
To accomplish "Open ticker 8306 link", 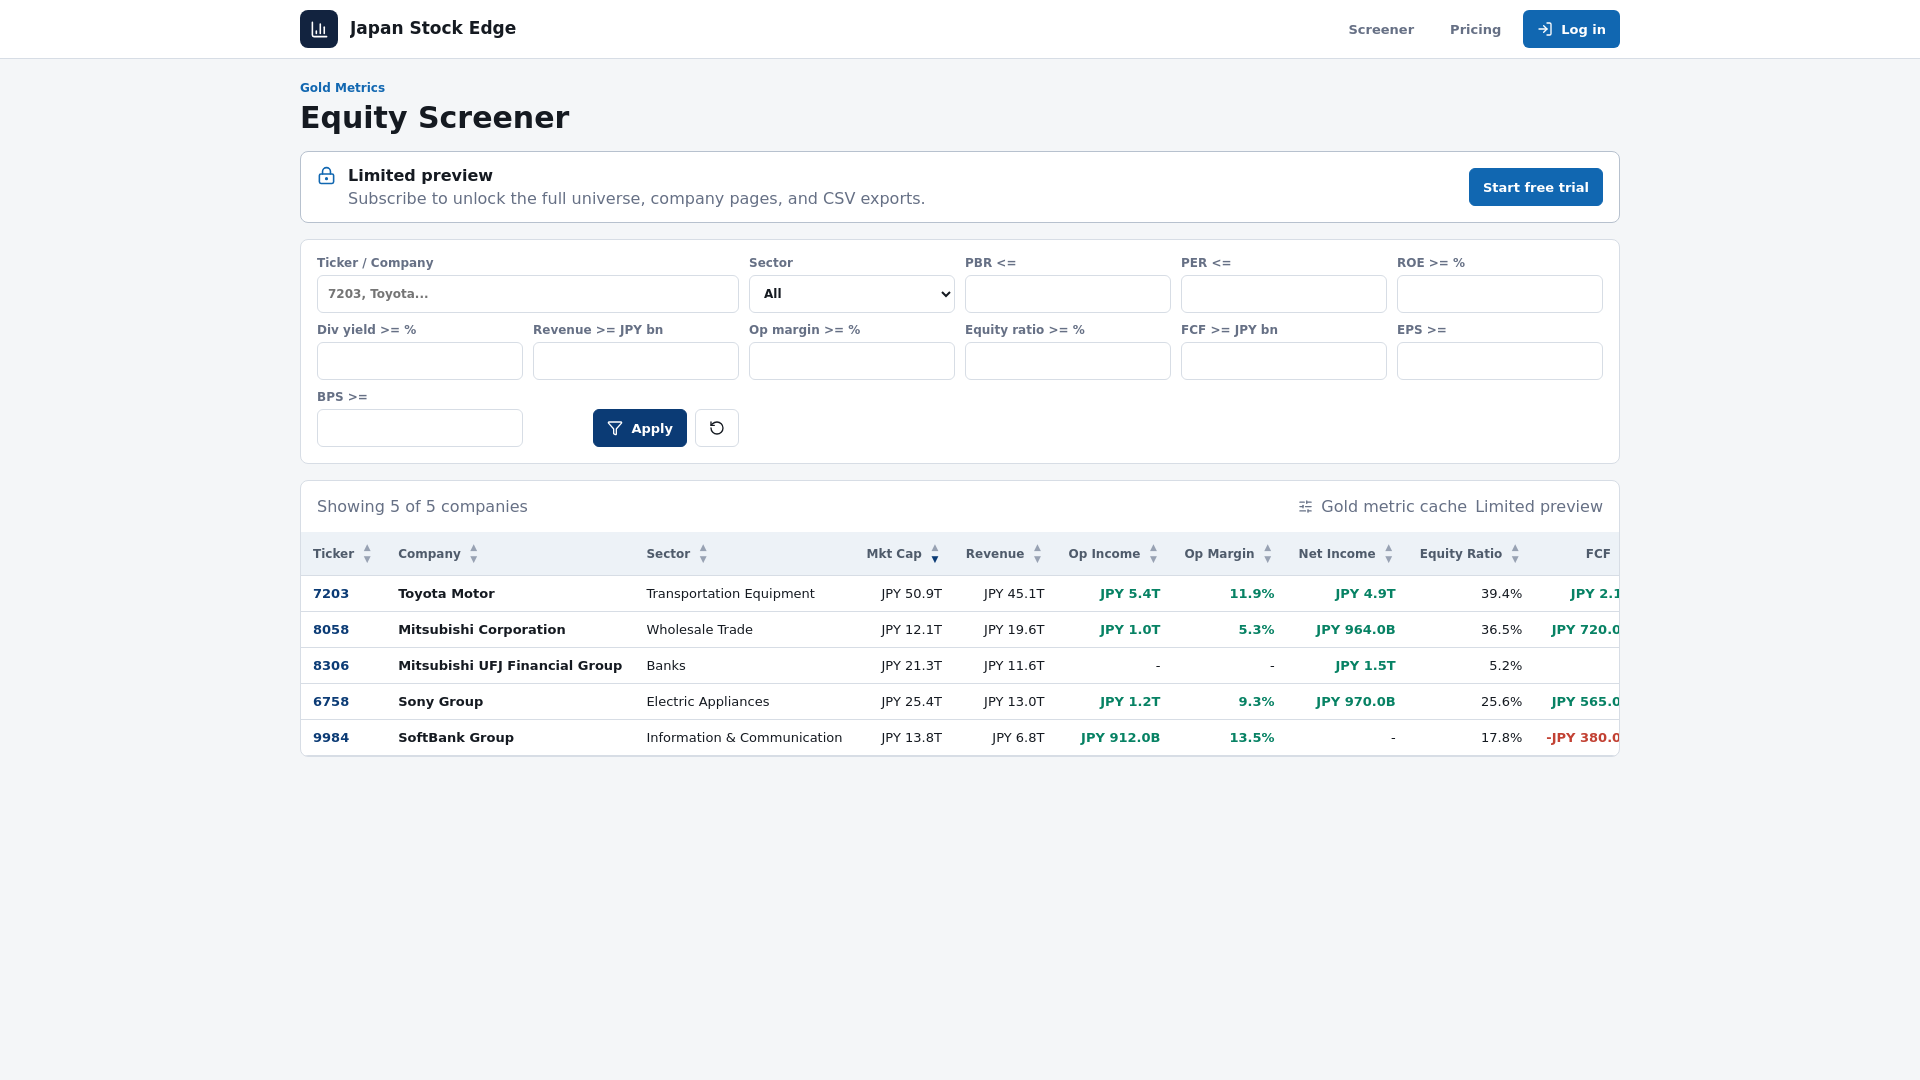I will coord(331,666).
